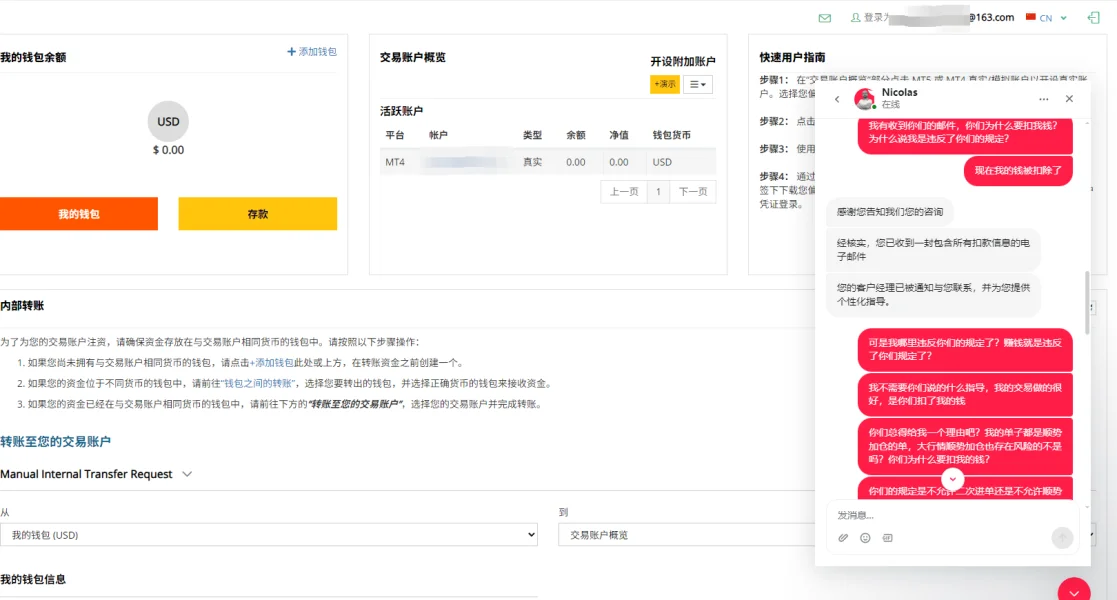This screenshot has height=600, width=1117.
Task: Open the emoji picker in the chat input
Action: pos(864,538)
